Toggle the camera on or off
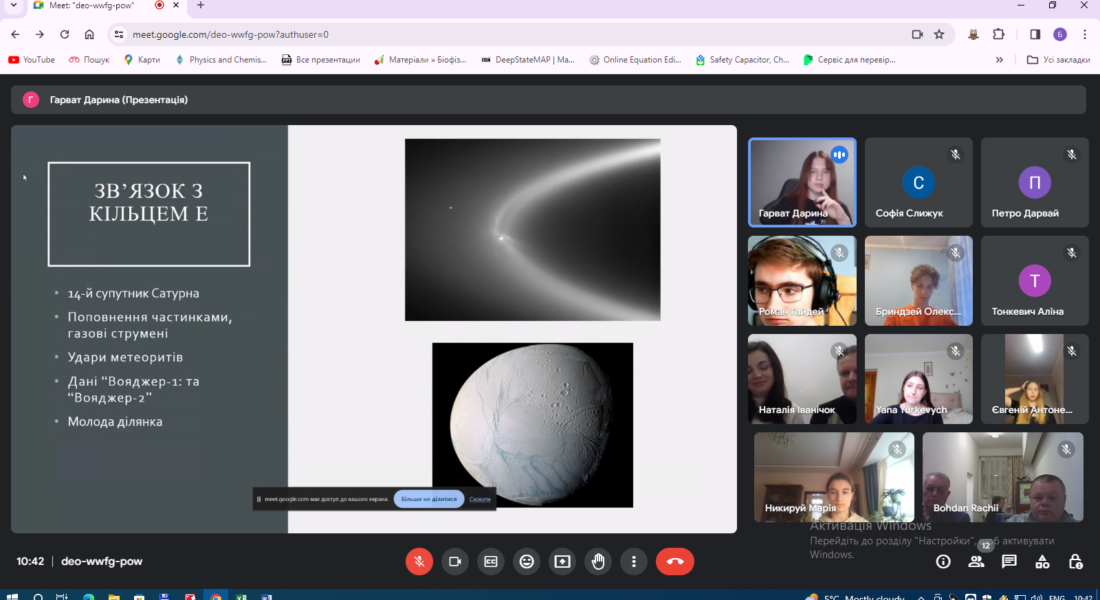Image resolution: width=1100 pixels, height=600 pixels. (455, 562)
